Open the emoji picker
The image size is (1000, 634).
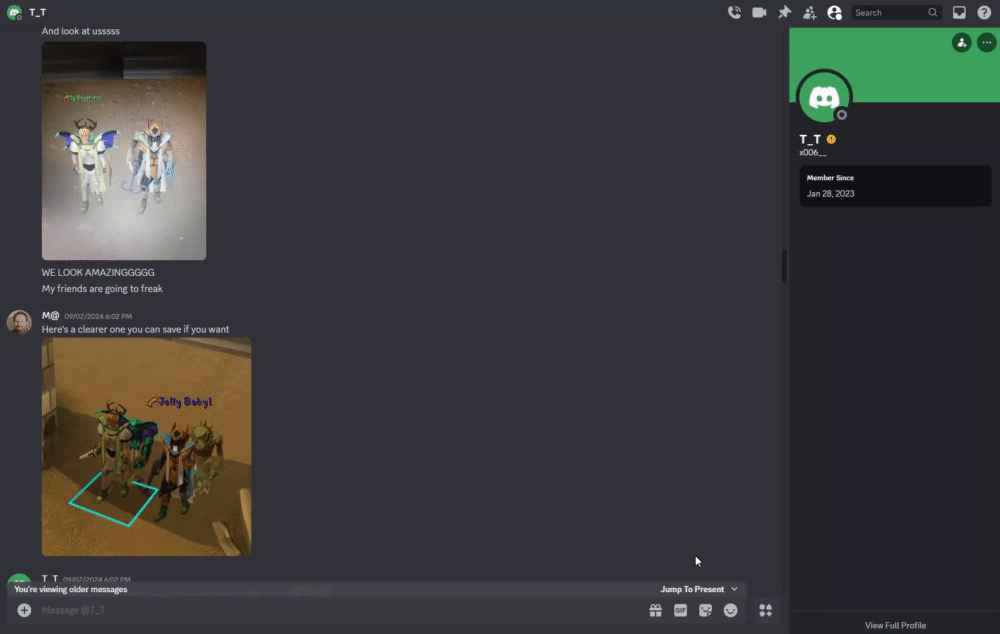730,610
